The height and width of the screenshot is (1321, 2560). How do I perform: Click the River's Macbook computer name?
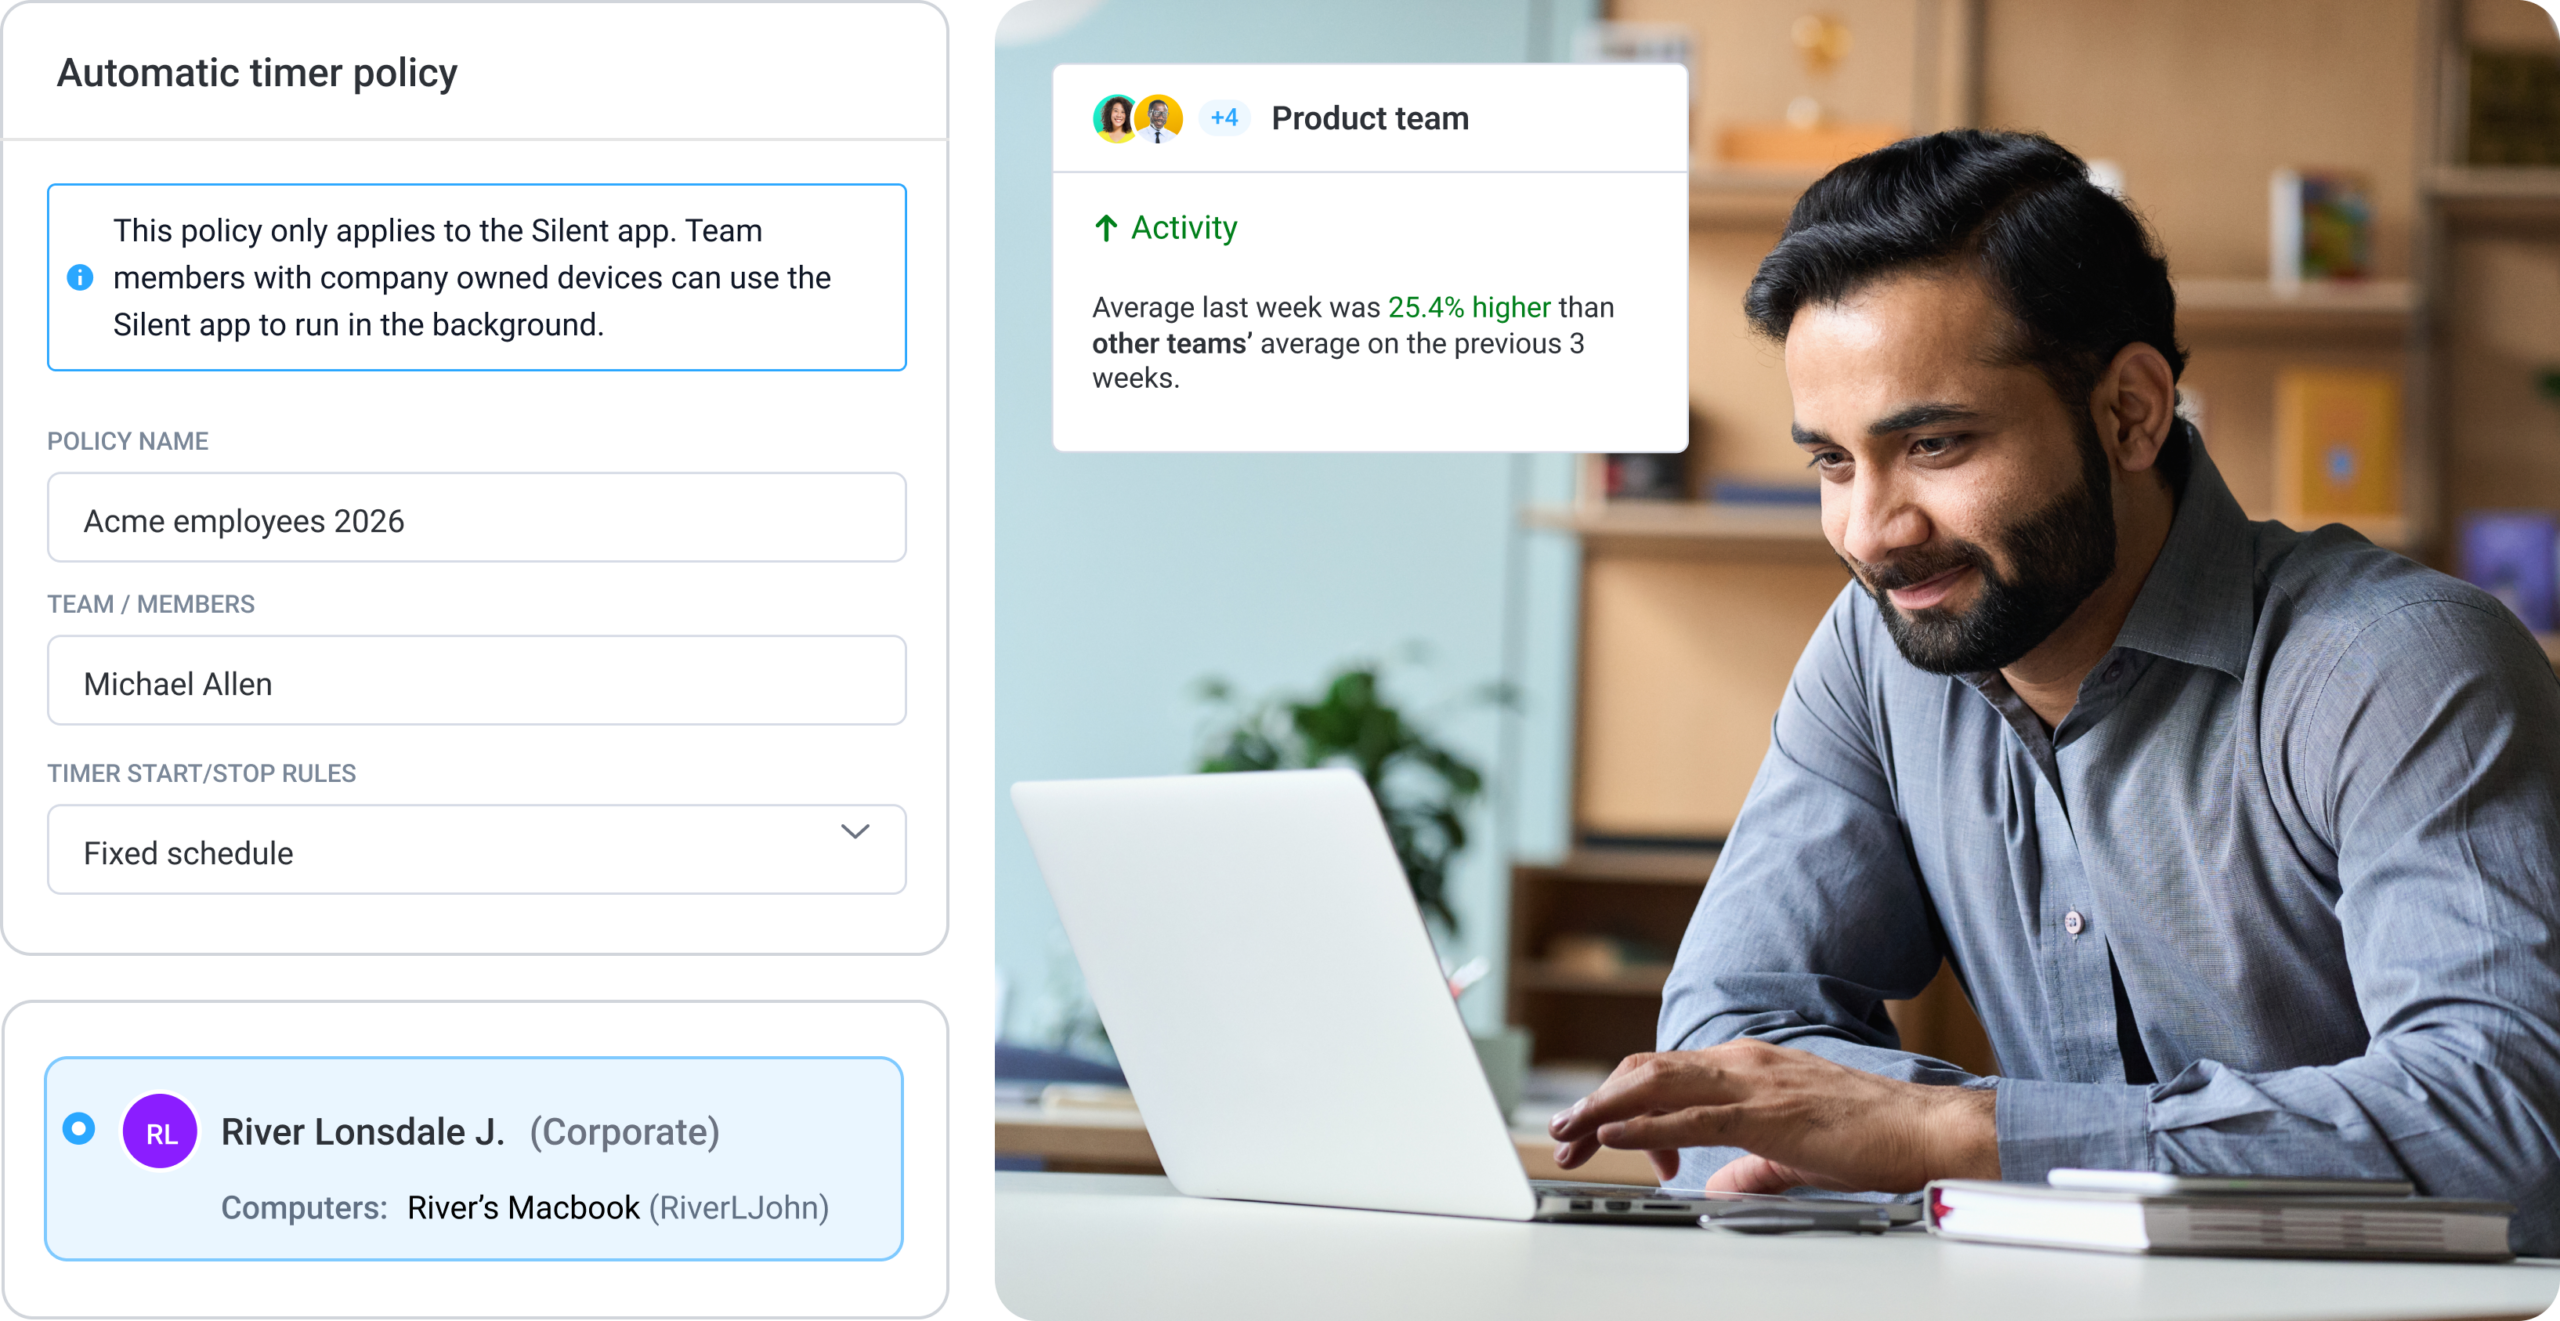(x=523, y=1207)
